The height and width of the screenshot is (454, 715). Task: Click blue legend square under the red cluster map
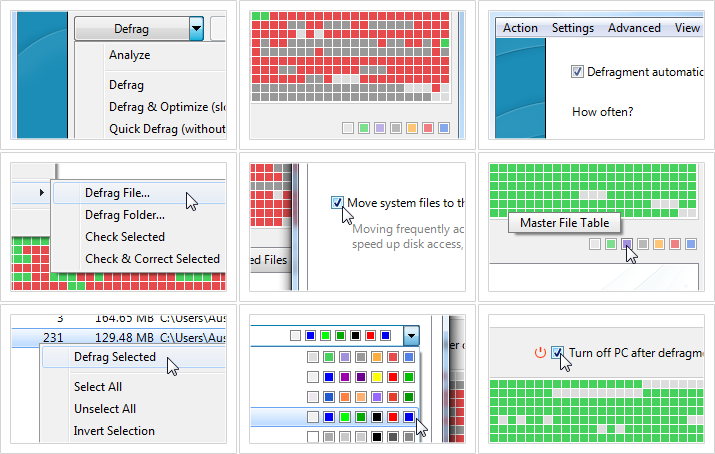443,128
